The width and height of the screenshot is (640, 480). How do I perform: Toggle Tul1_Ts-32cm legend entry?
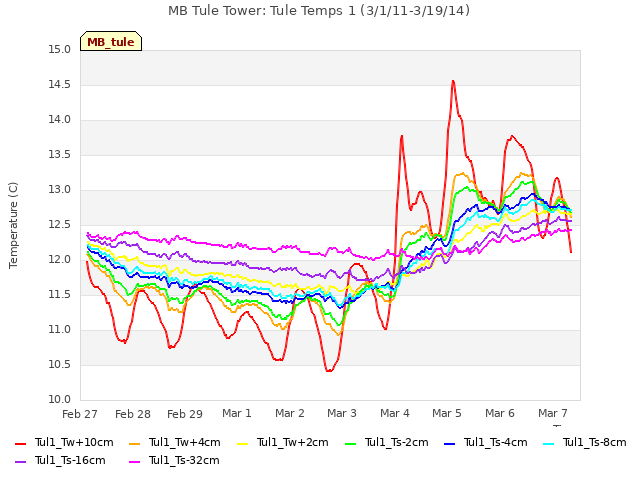[x=174, y=461]
